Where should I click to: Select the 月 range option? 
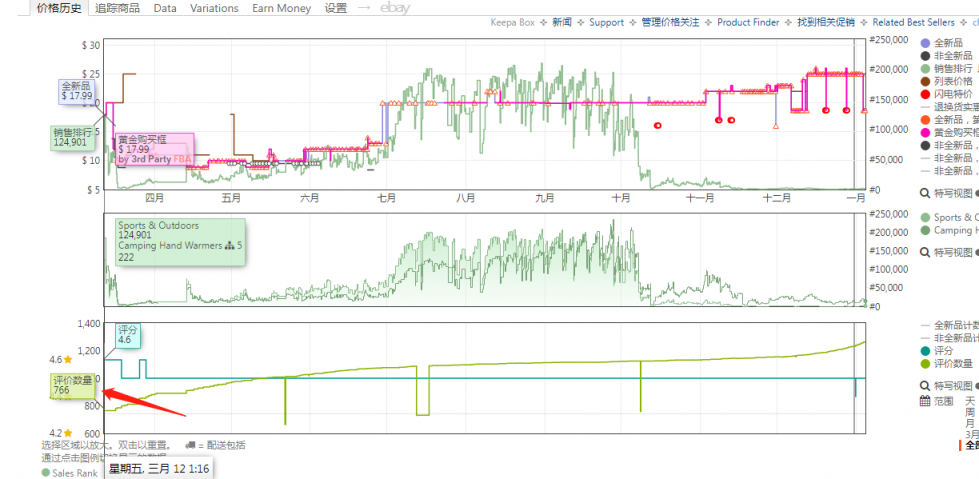click(x=970, y=423)
